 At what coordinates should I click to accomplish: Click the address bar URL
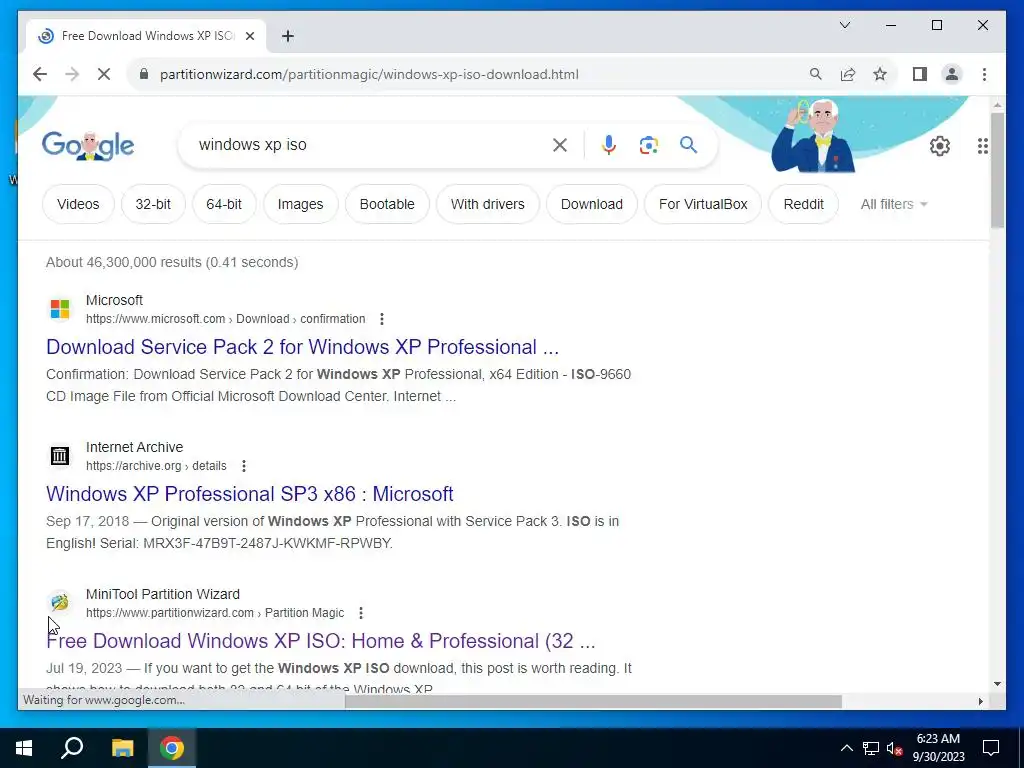369,74
